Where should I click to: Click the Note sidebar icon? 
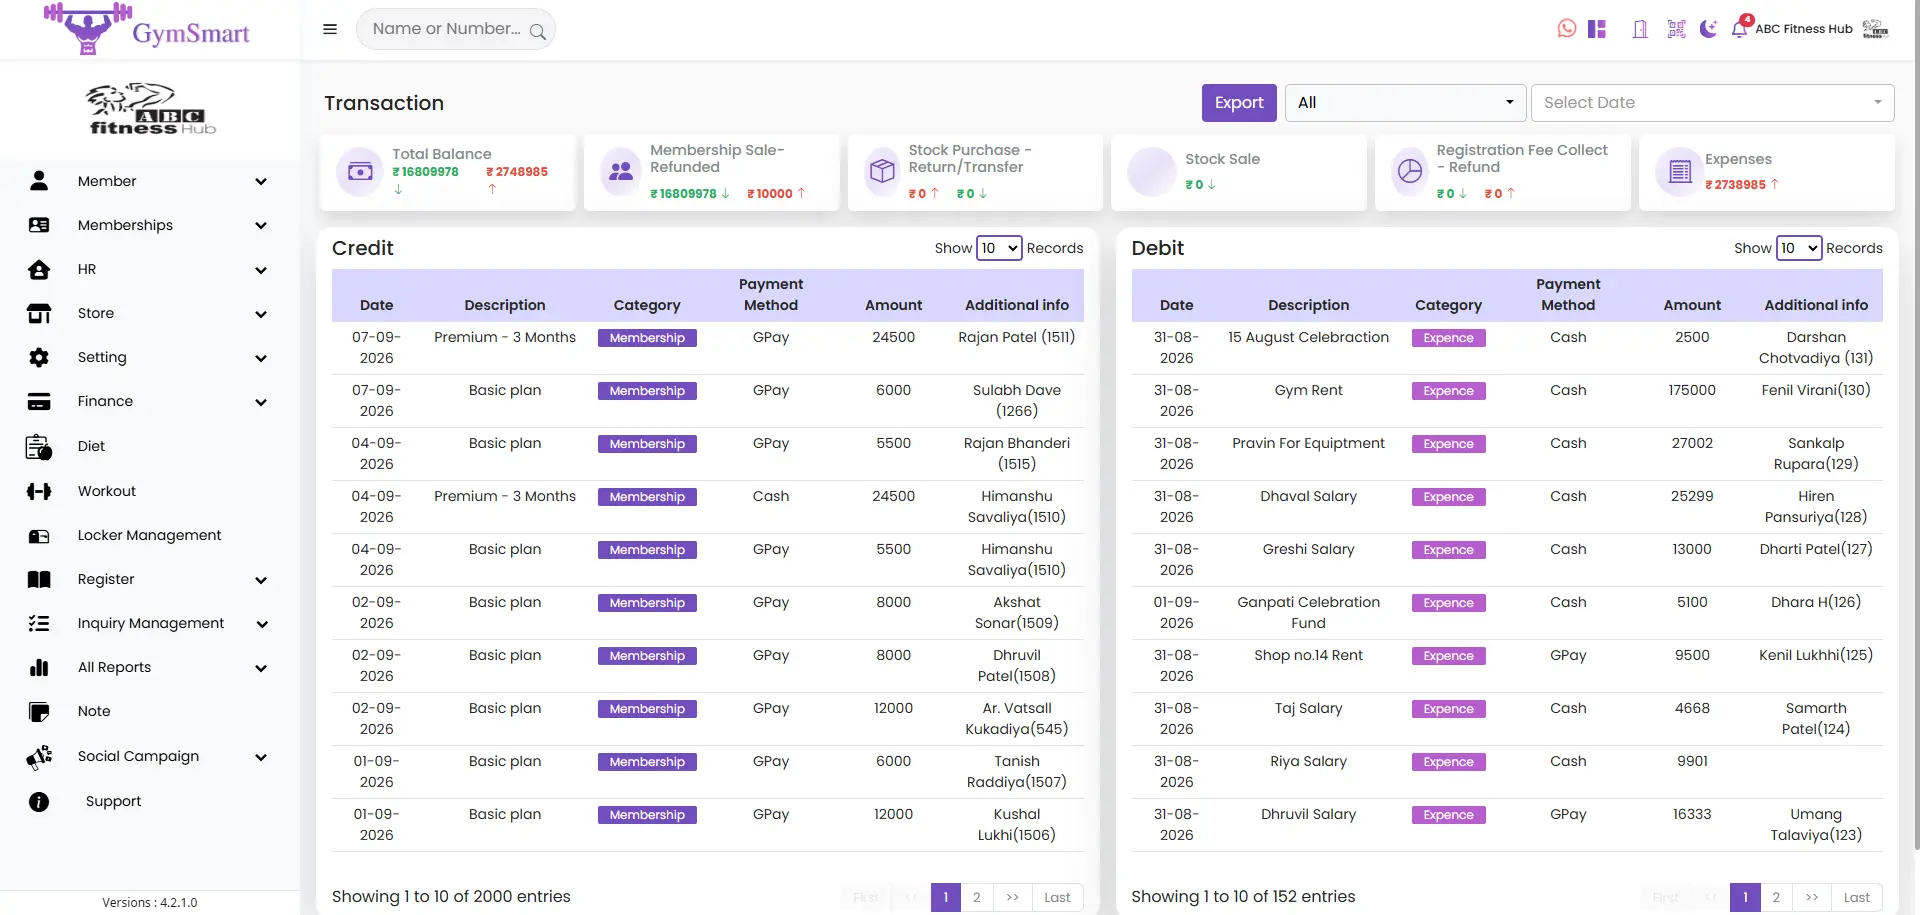click(x=39, y=712)
